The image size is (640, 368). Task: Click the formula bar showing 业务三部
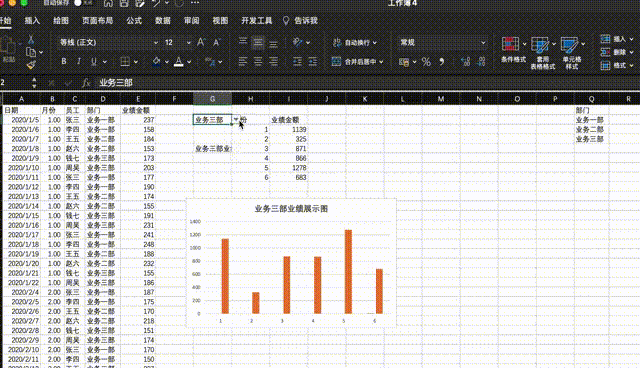(x=367, y=83)
